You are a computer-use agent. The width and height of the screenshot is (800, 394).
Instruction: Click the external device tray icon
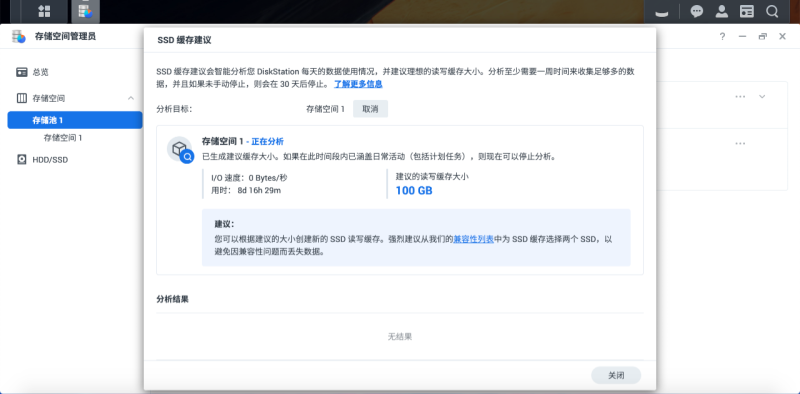coord(662,12)
